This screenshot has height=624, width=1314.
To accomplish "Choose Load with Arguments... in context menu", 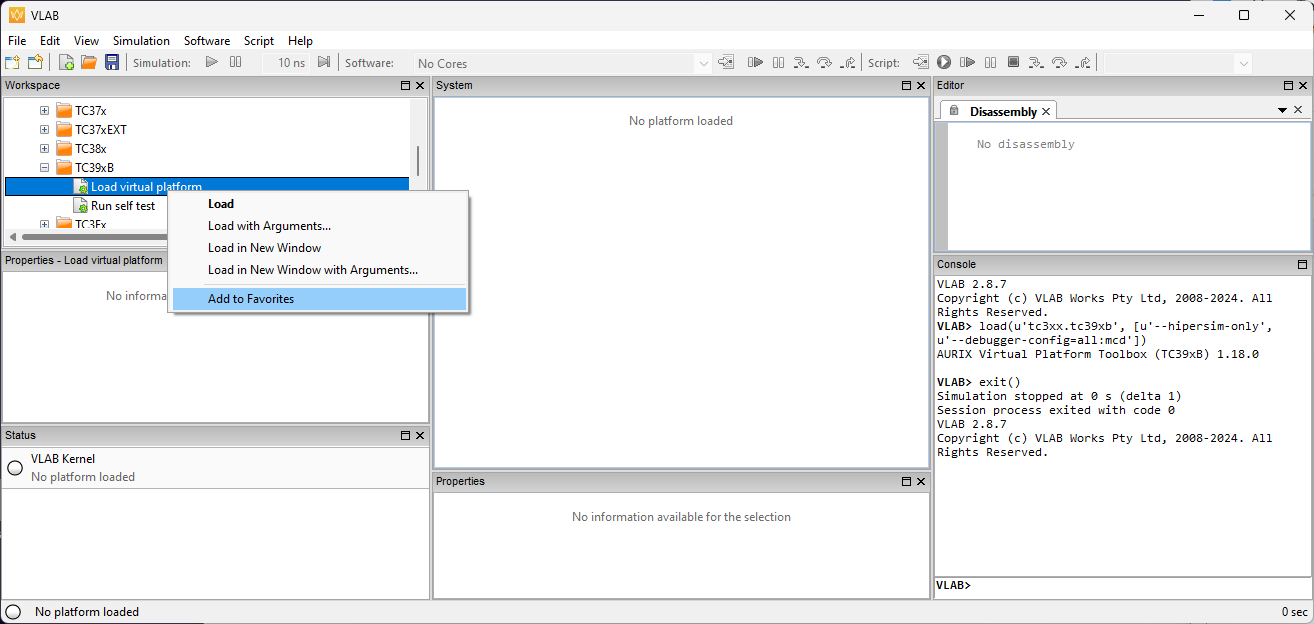I will click(x=319, y=226).
